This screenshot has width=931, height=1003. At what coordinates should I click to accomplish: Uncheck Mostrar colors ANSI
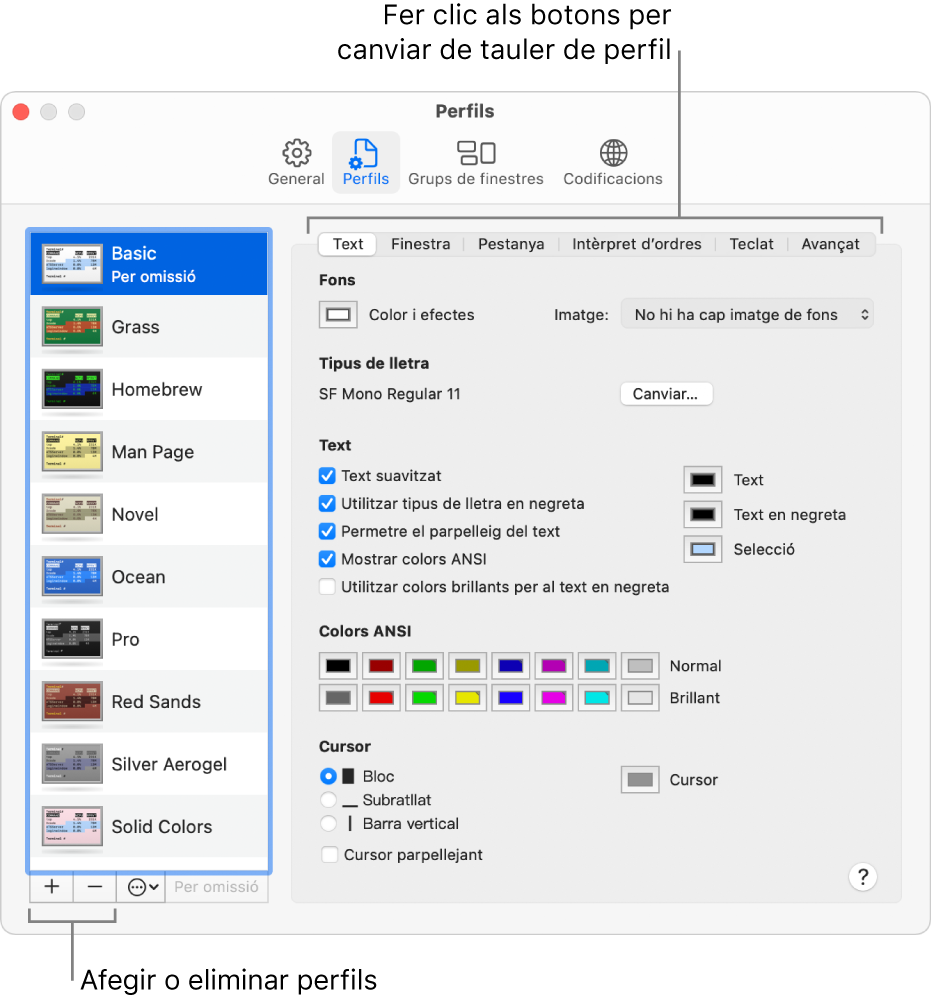(x=327, y=559)
